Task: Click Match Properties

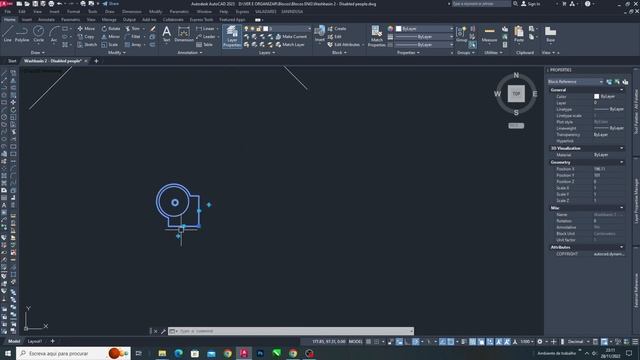Action: click(376, 36)
